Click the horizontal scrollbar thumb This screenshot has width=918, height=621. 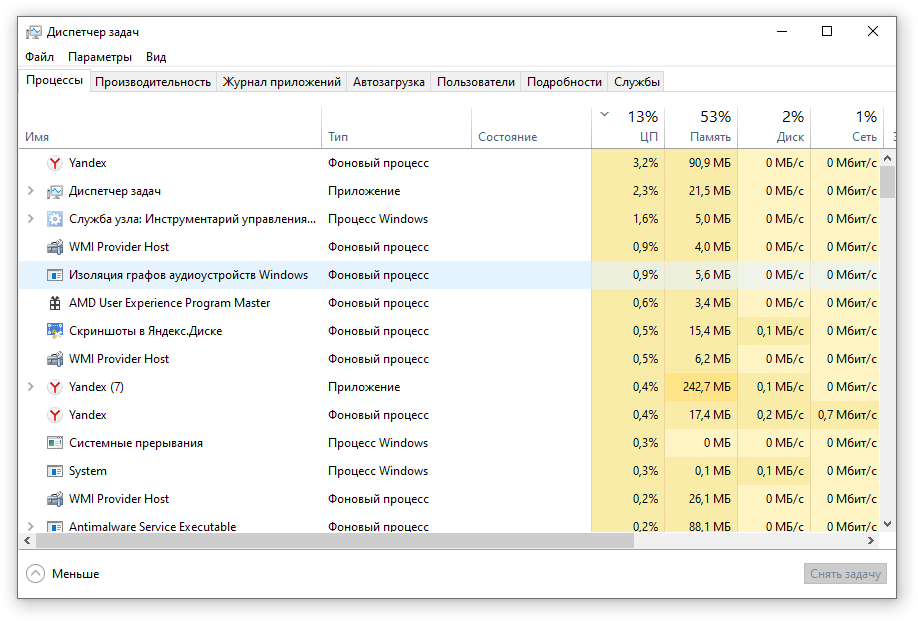335,541
